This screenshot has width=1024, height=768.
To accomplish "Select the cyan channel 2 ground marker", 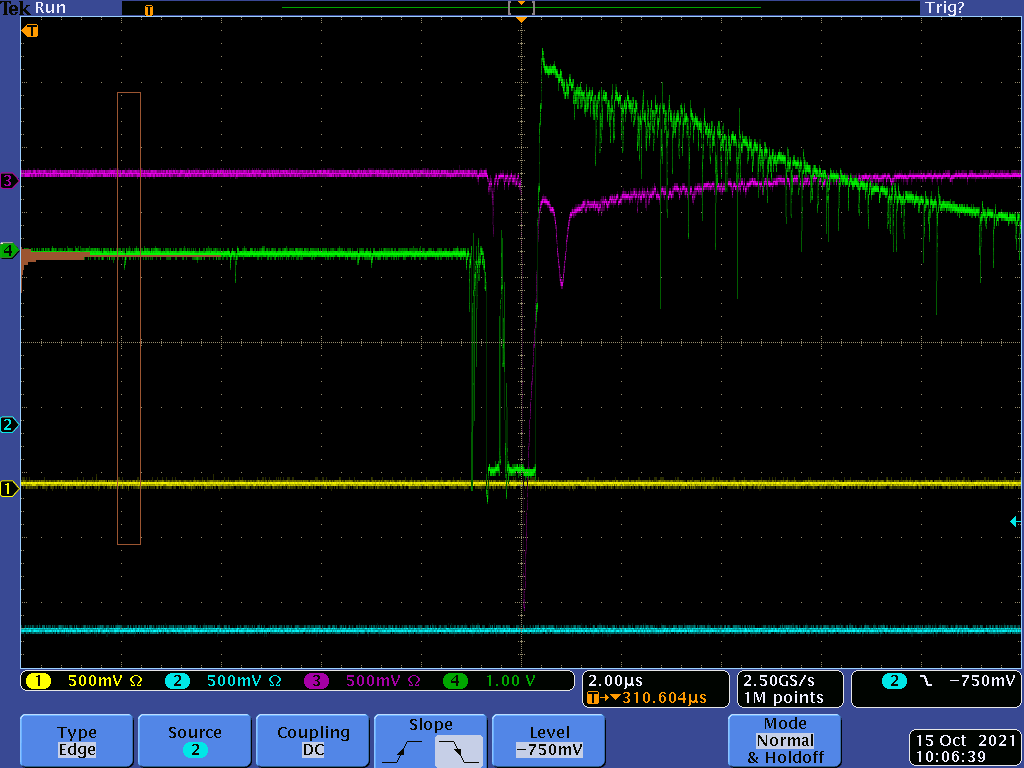I will point(9,425).
